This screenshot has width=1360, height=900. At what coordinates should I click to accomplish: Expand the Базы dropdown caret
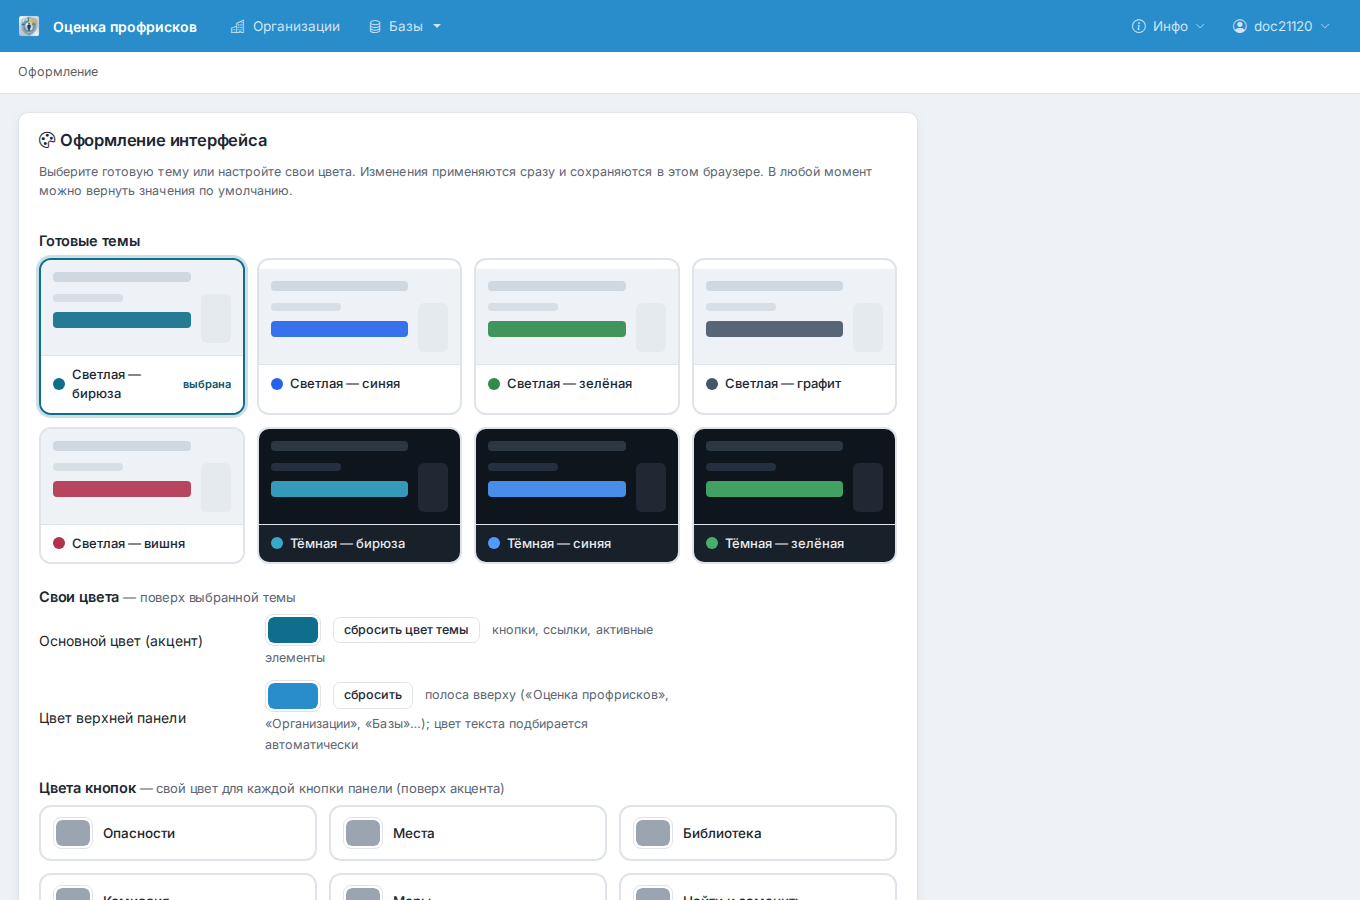437,26
